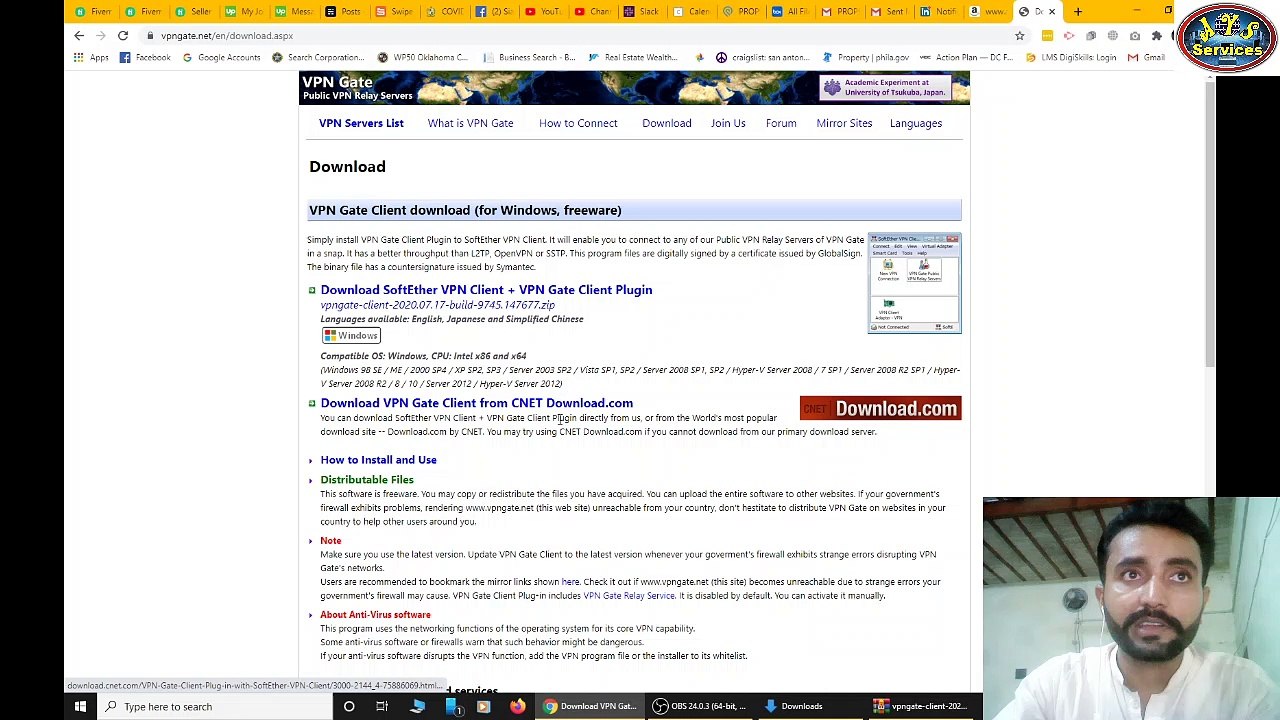Image resolution: width=1280 pixels, height=720 pixels.
Task: Switch to the Slack browser tab
Action: pos(641,11)
